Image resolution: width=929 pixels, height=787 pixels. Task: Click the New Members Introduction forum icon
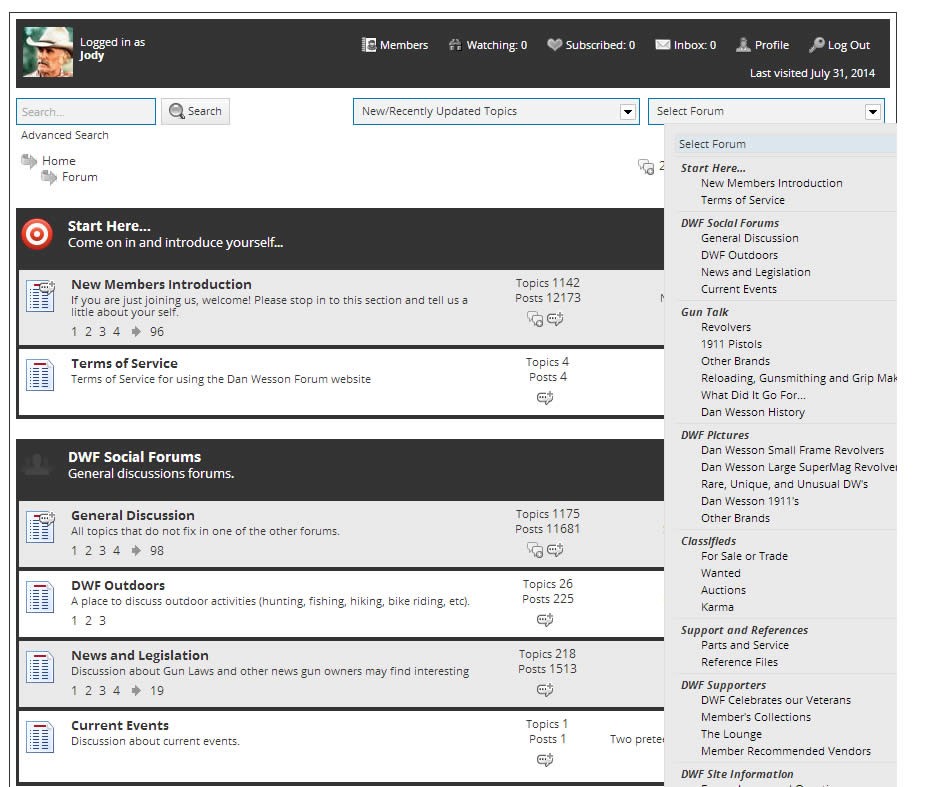[40, 296]
